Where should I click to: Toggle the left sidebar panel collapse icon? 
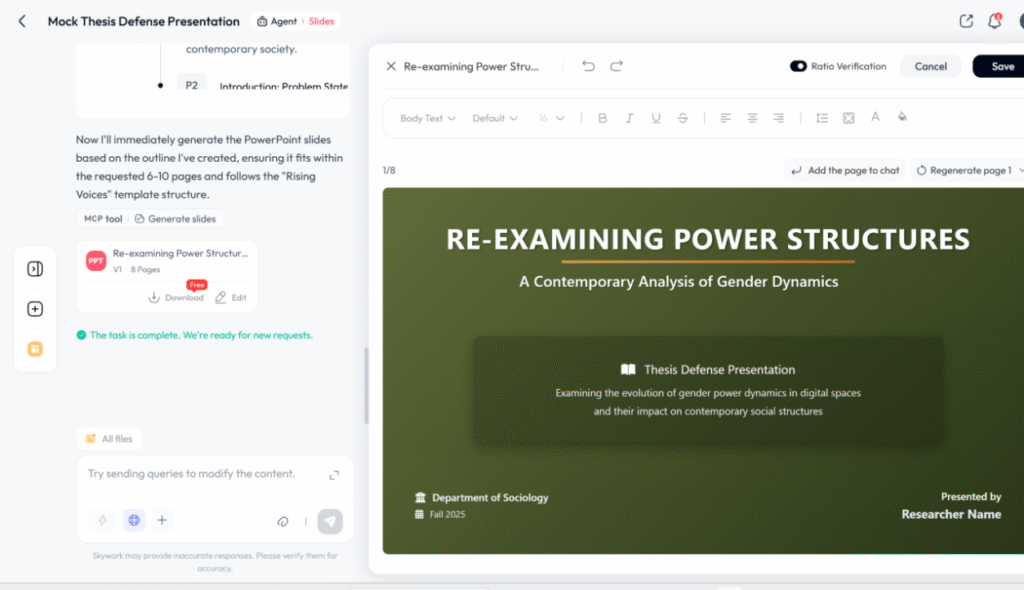[x=35, y=269]
